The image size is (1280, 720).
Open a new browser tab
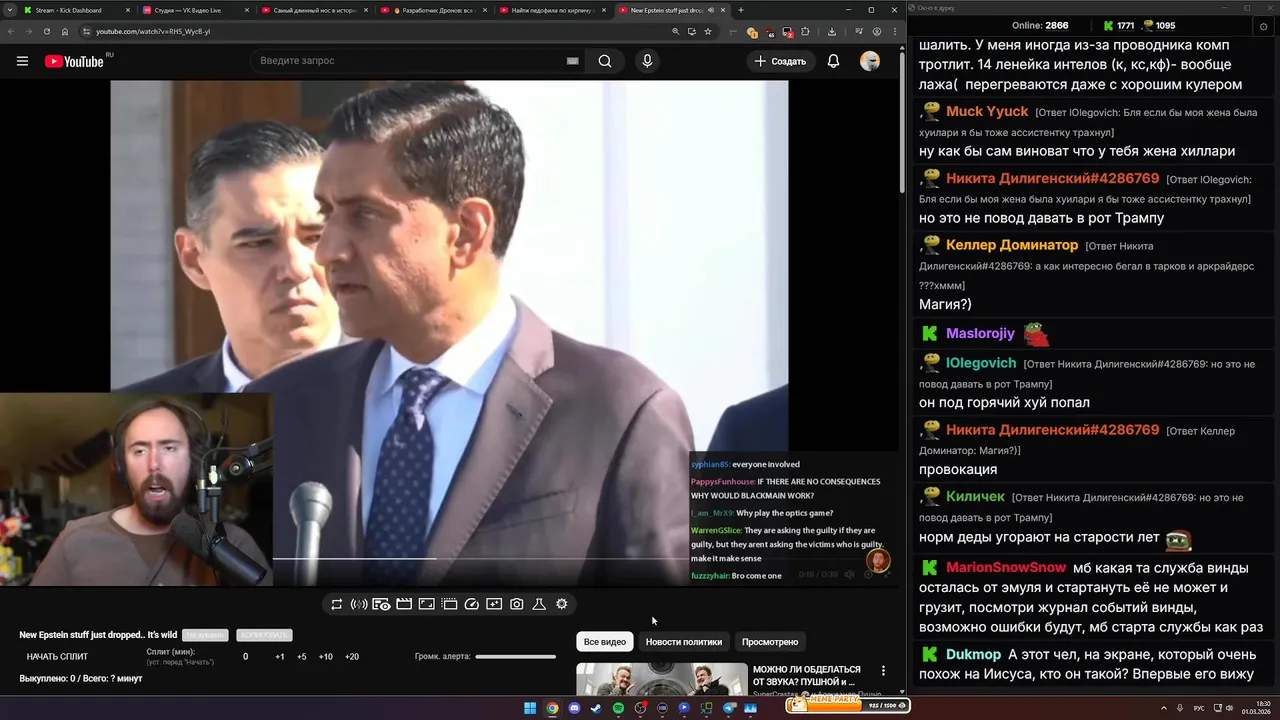pyautogui.click(x=740, y=10)
